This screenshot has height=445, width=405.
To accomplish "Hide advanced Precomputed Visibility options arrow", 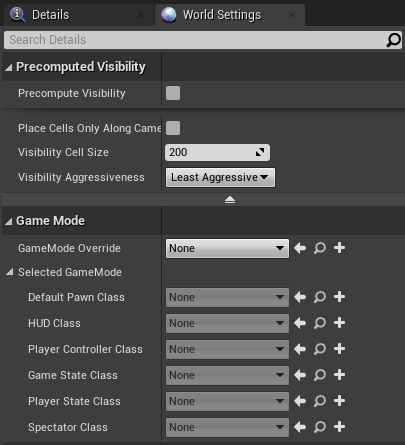I will [x=230, y=199].
